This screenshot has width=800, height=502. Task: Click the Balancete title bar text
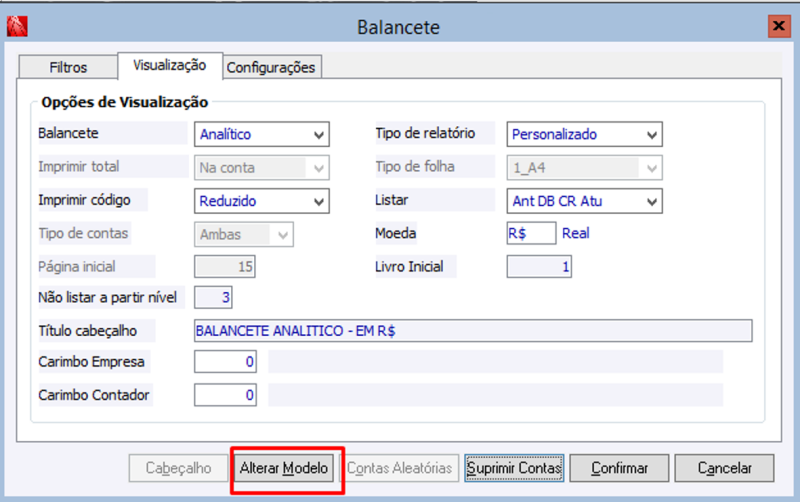pos(398,27)
